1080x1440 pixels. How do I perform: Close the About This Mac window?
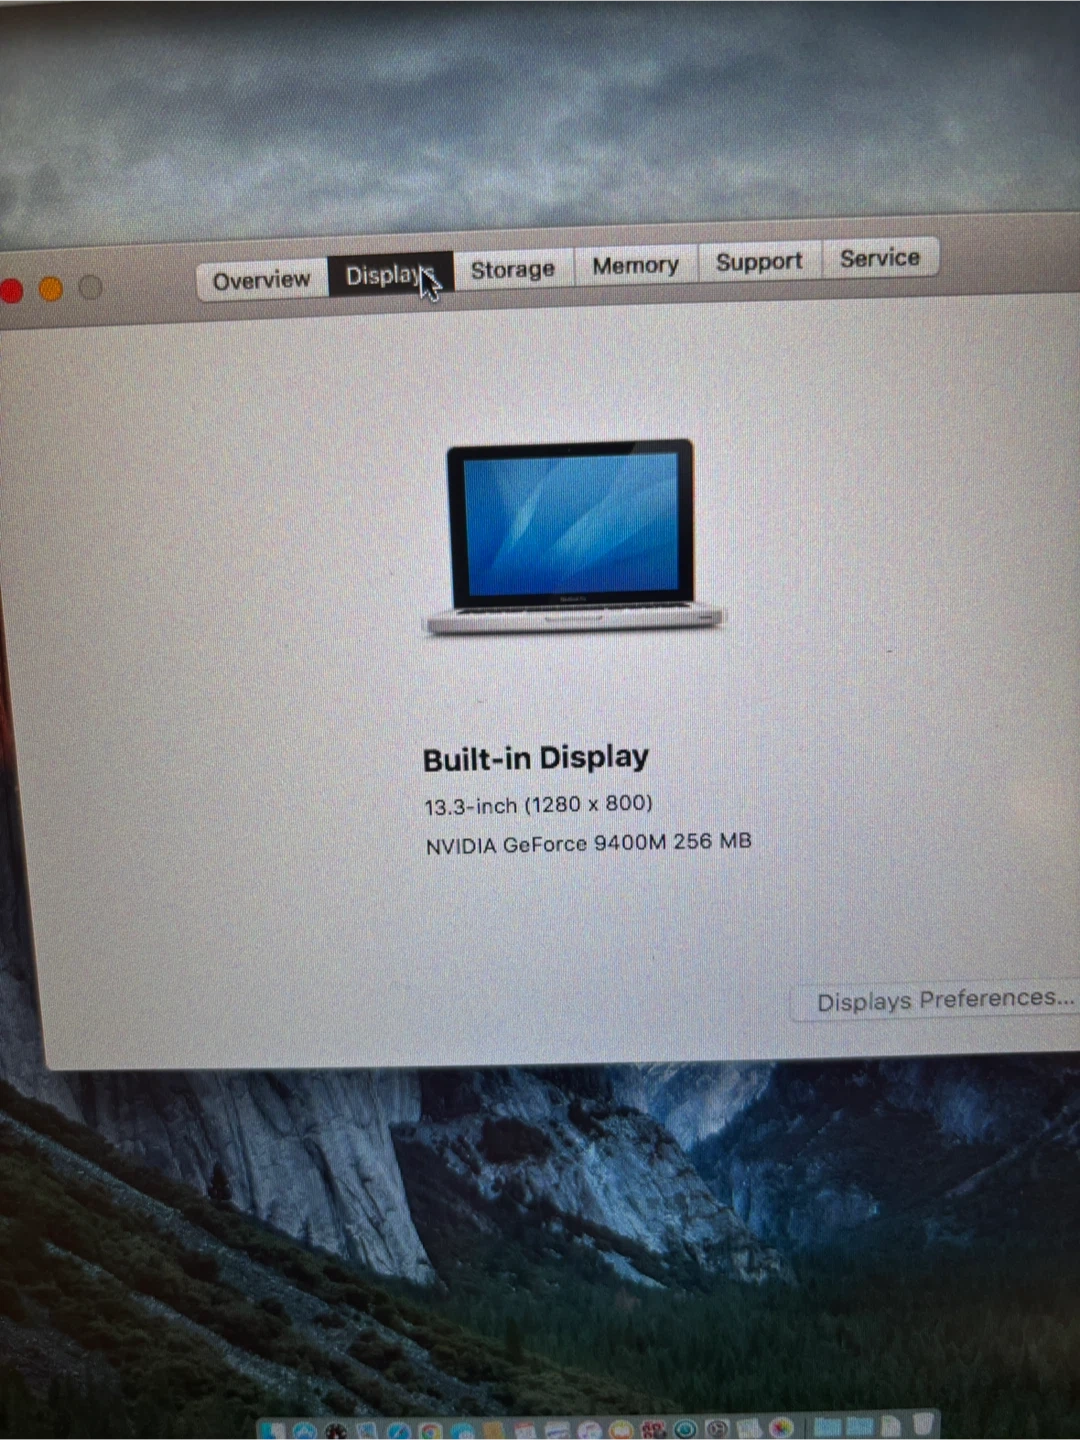[12, 291]
